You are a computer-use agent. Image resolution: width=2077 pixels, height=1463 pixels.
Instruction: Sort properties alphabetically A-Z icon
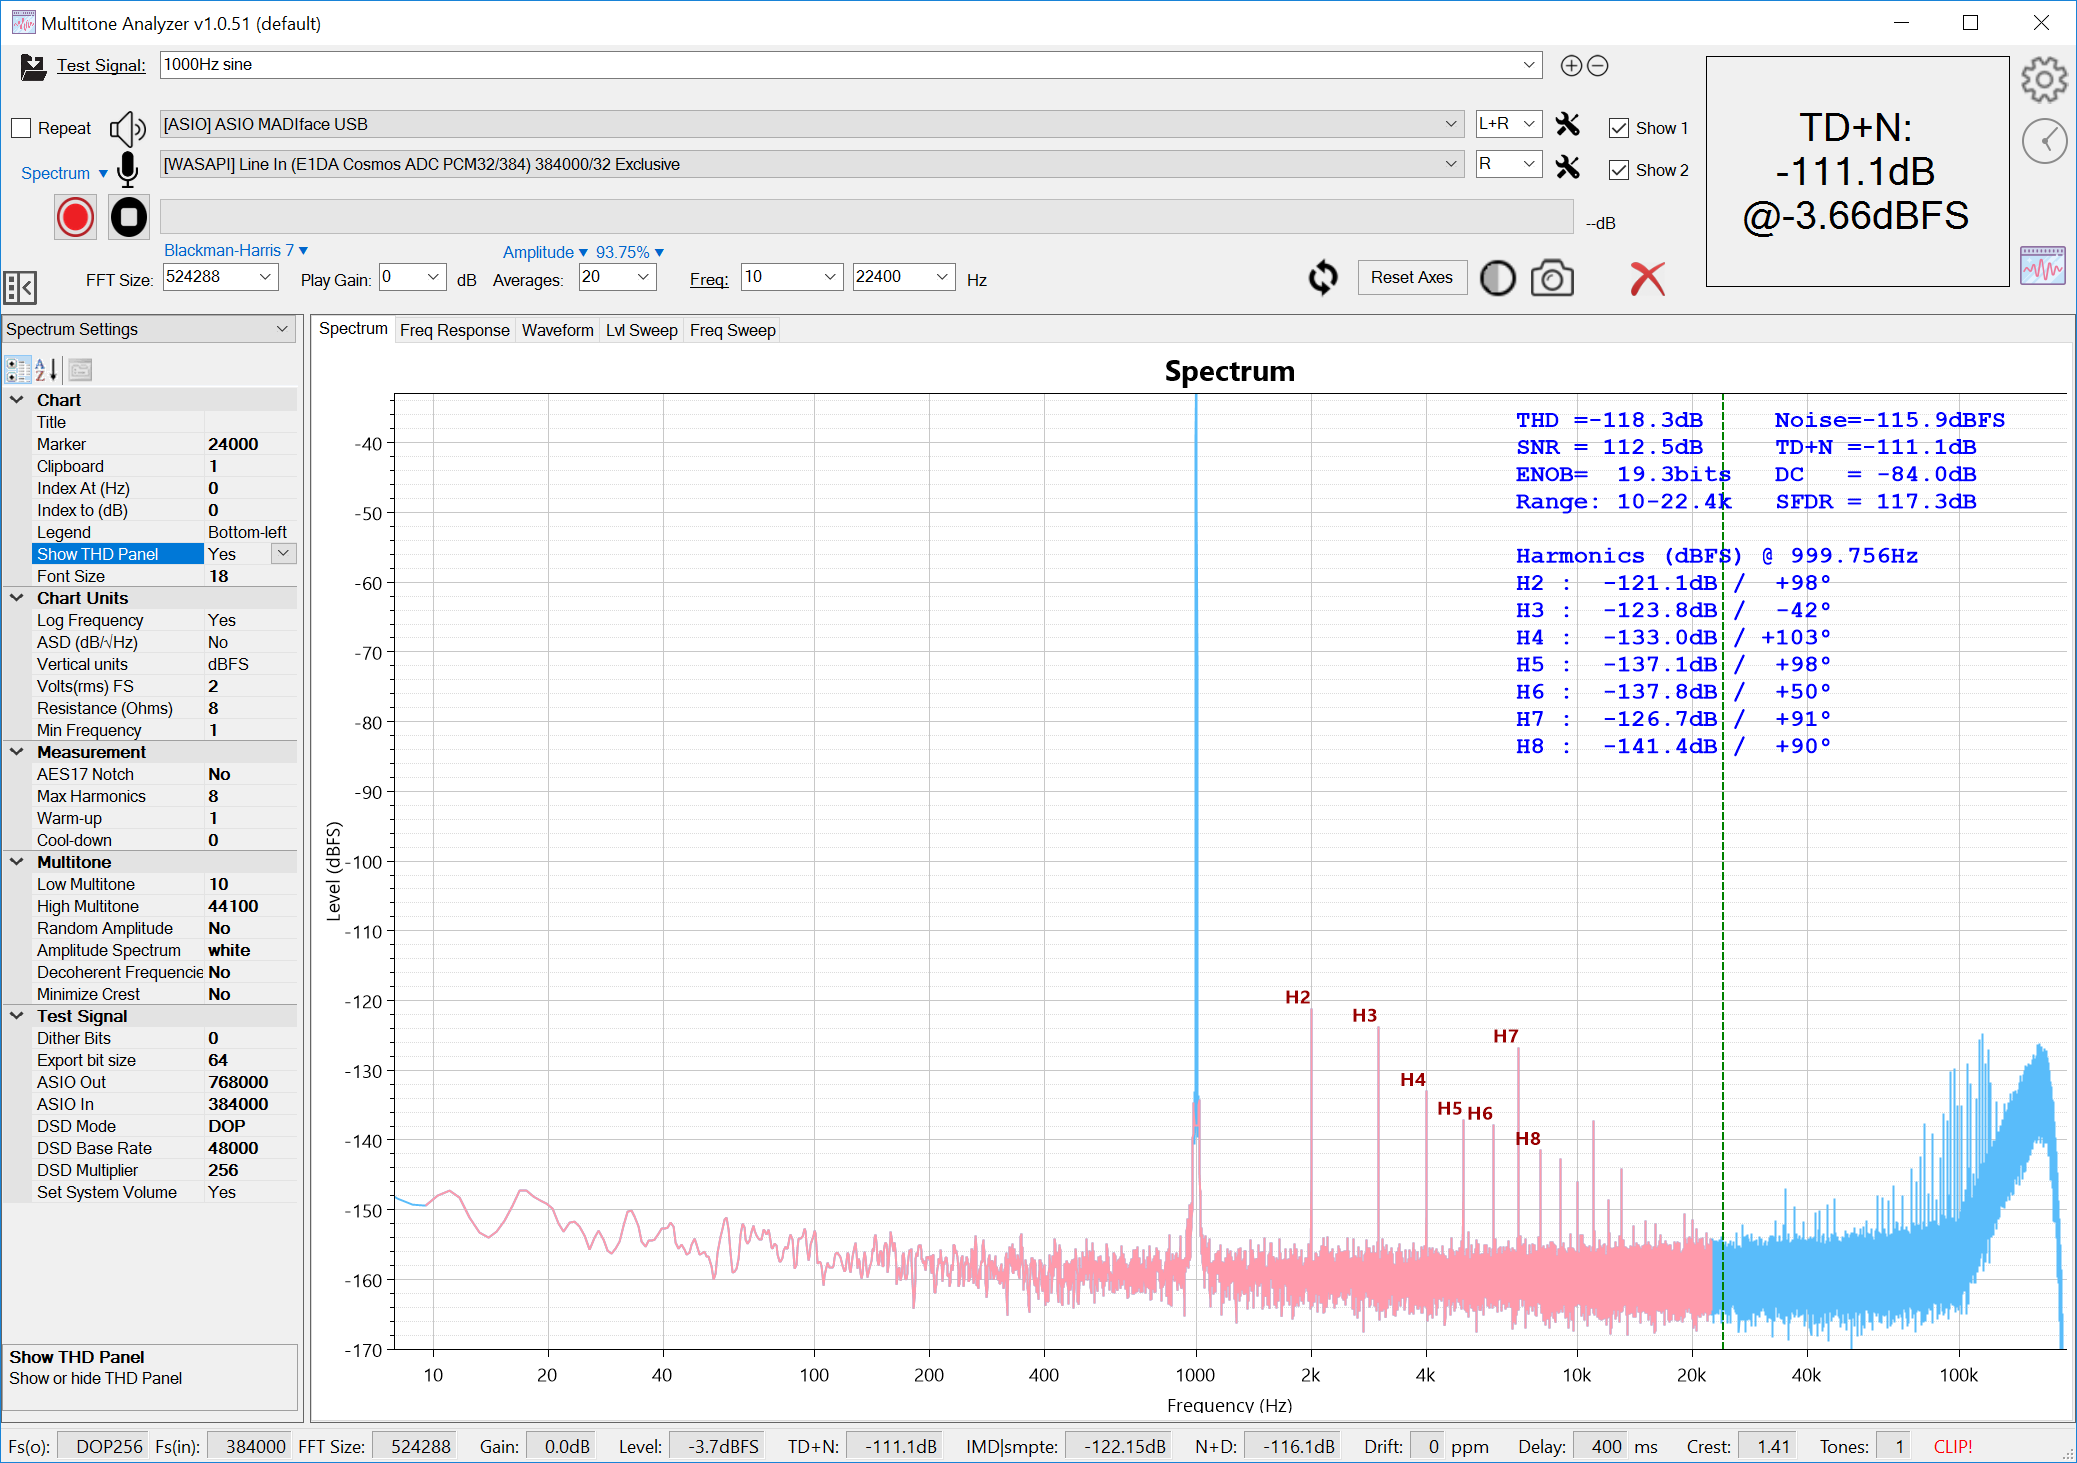(47, 370)
